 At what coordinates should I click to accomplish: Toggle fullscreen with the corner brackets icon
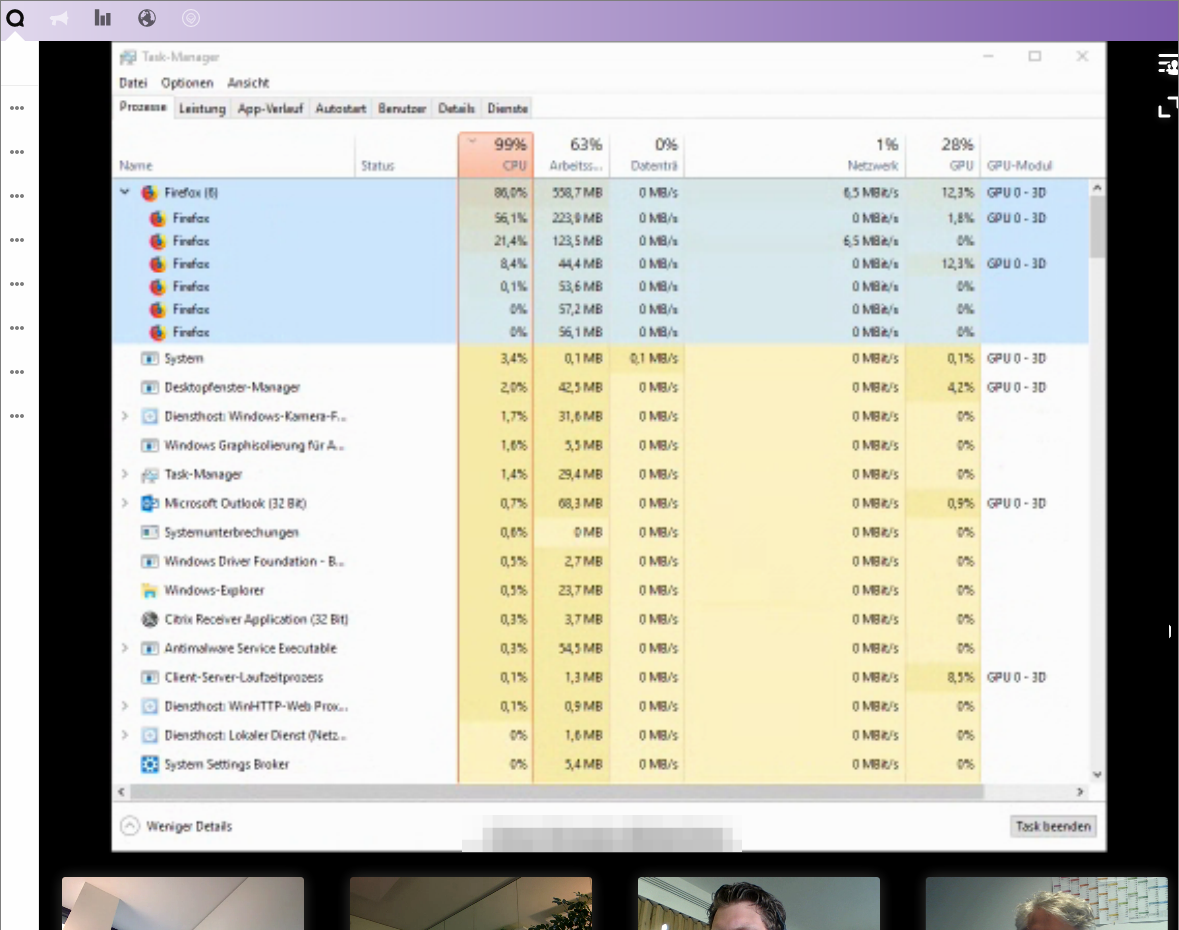click(x=1168, y=107)
